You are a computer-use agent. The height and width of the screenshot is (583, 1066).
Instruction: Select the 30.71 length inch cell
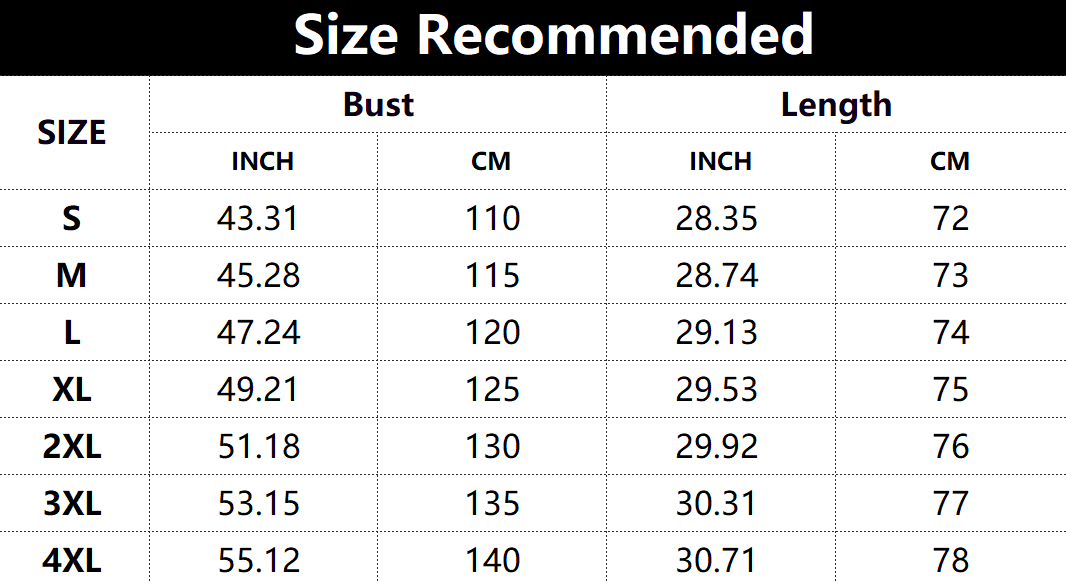pos(717,561)
